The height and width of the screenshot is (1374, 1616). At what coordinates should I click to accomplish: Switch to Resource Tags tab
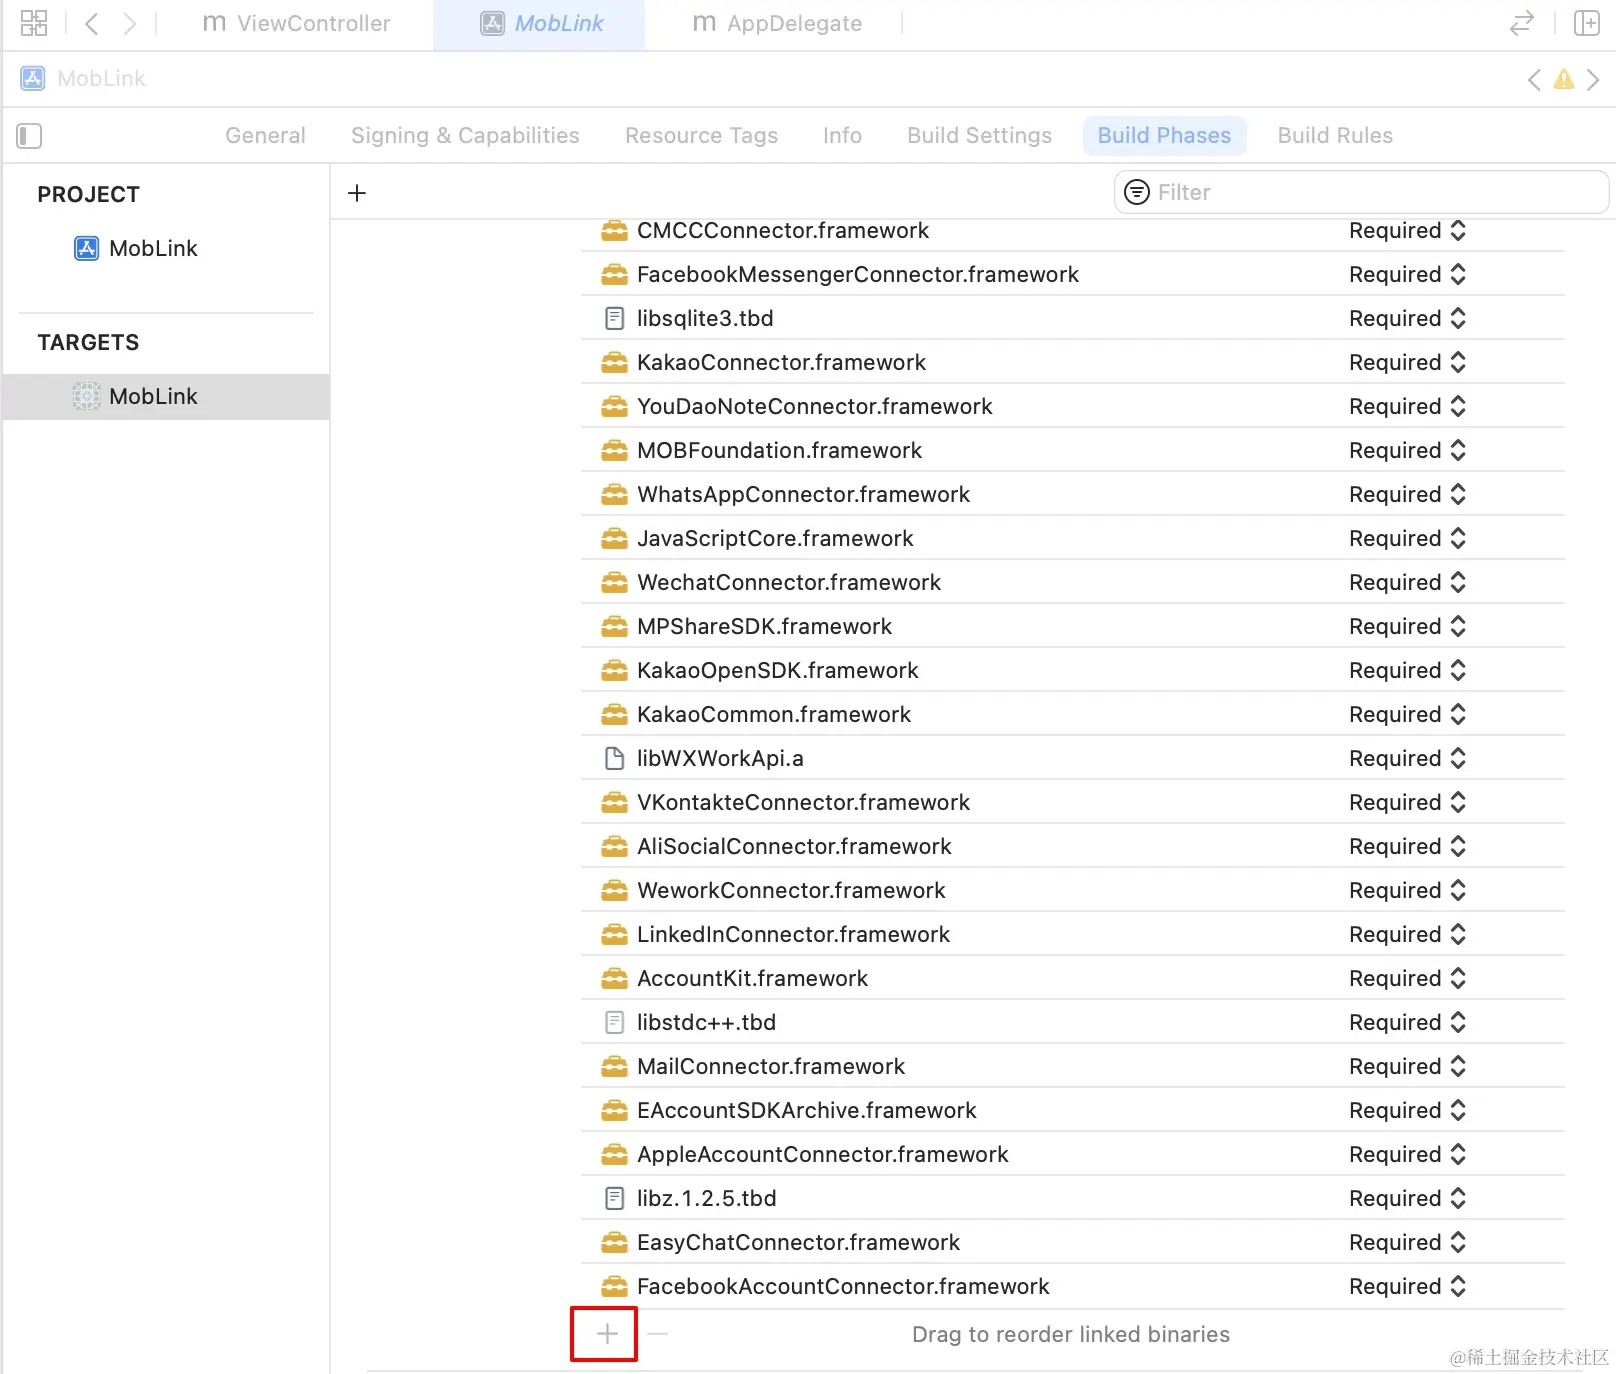[701, 135]
